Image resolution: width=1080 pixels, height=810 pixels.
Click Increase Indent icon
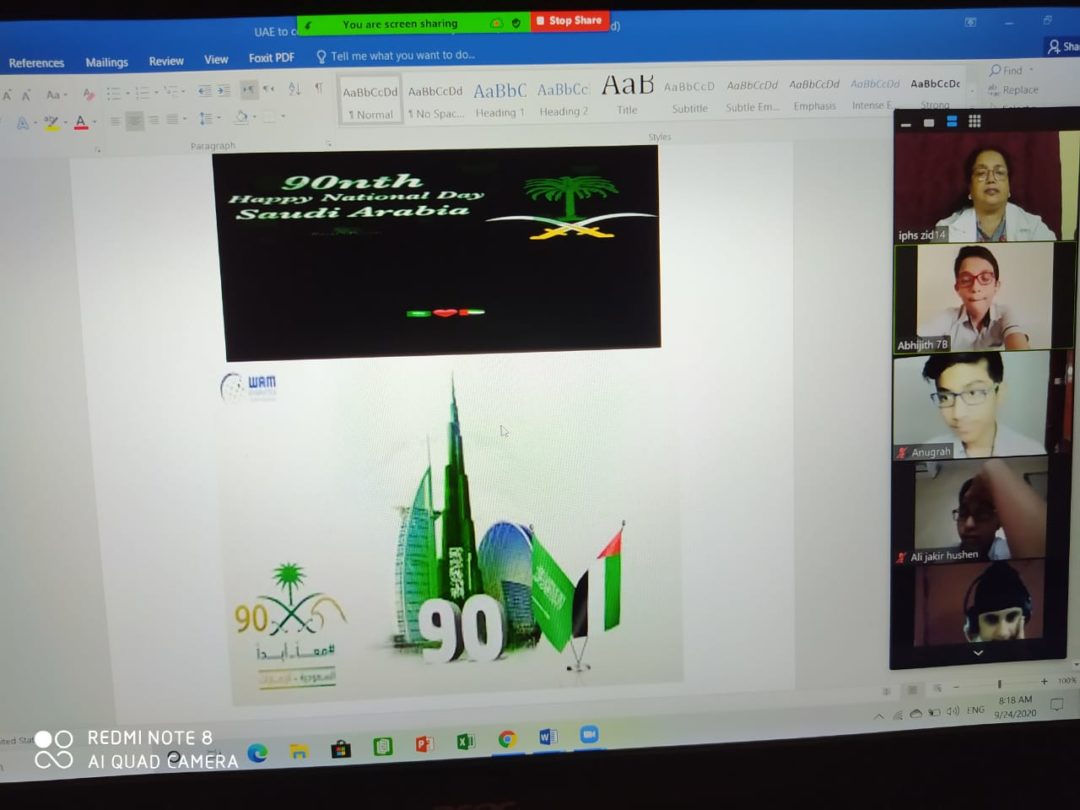pyautogui.click(x=223, y=90)
